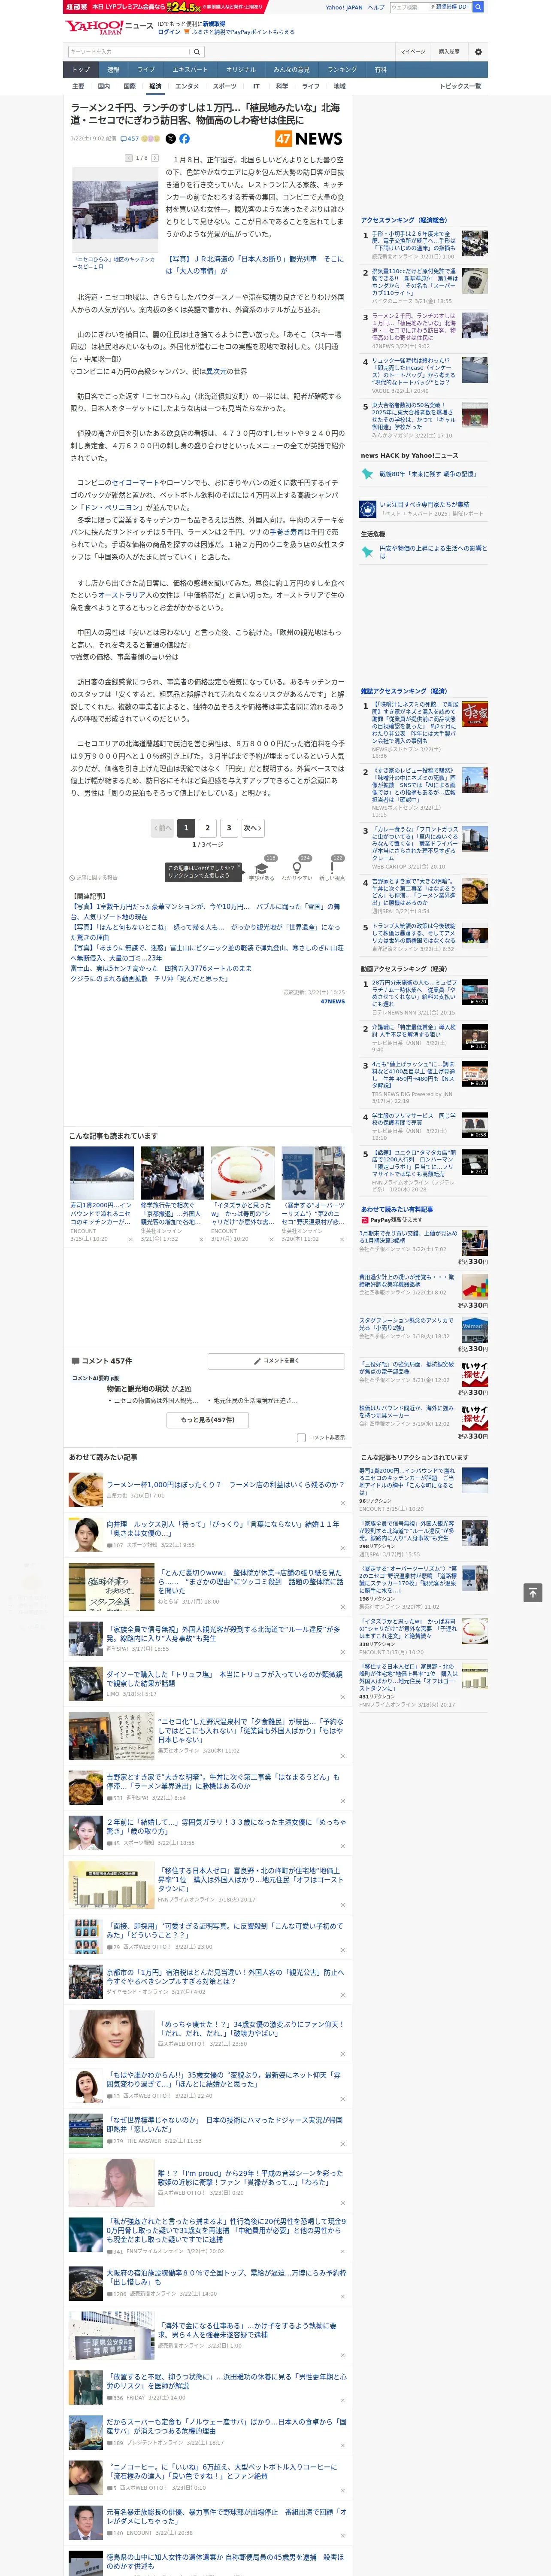551x2576 pixels.
Task: Click the web search magnifier button
Action: coord(478,7)
